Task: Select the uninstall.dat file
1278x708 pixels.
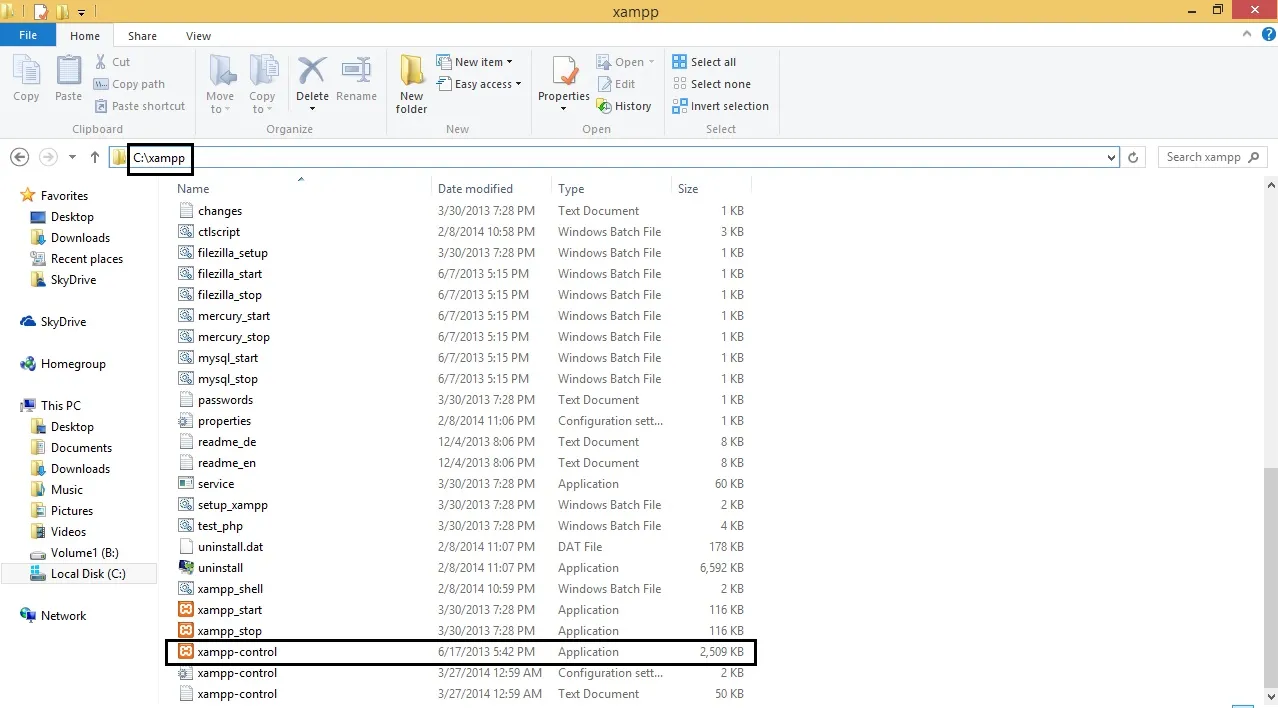Action: click(461, 547)
